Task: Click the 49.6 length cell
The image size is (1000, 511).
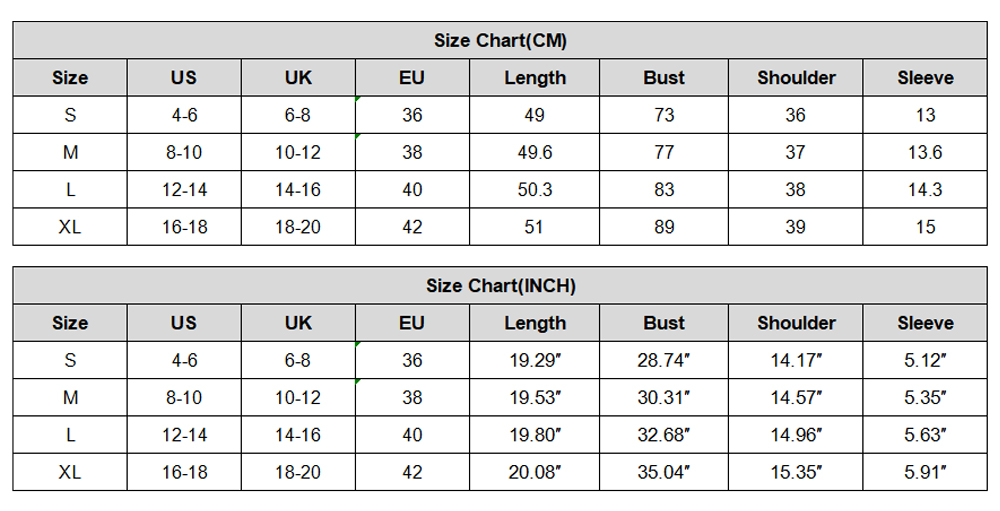Action: point(535,153)
